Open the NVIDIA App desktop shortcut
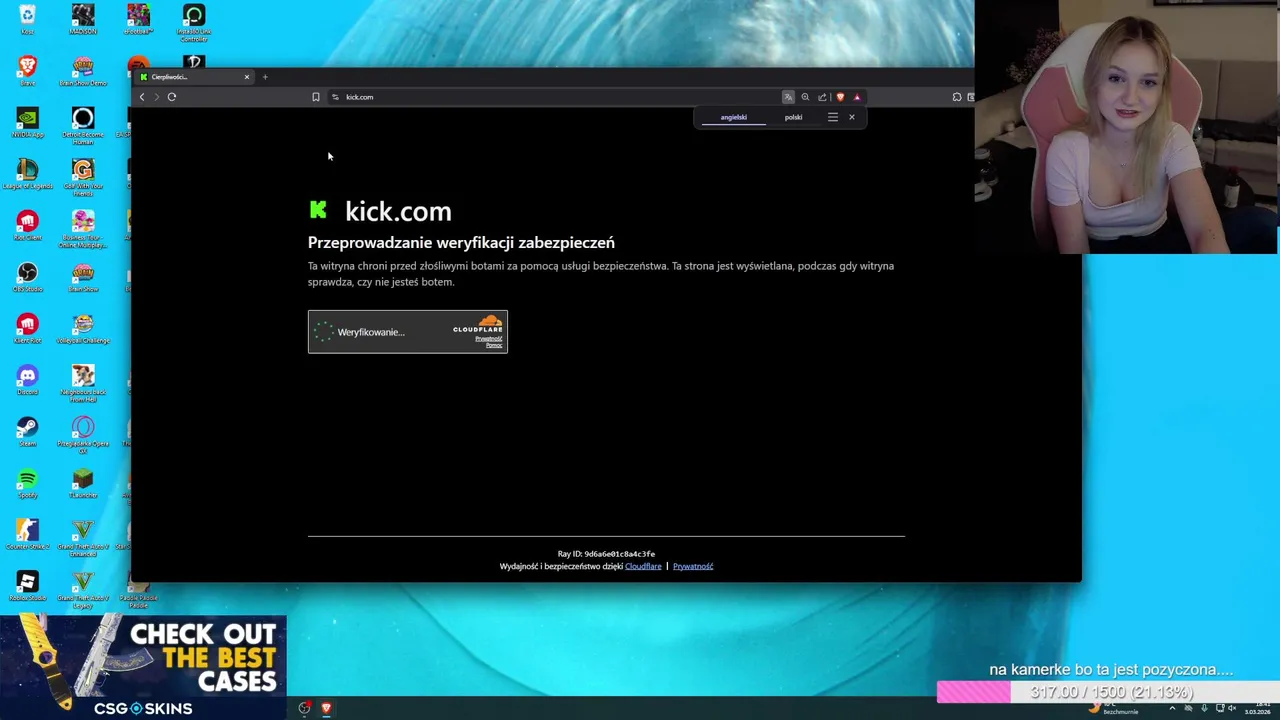This screenshot has height=720, width=1280. coord(27,122)
